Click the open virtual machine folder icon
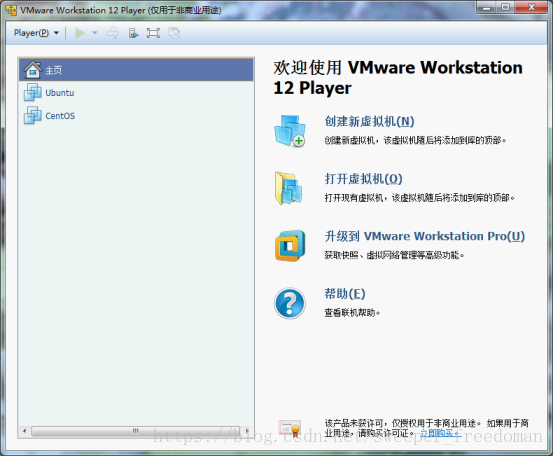This screenshot has height=456, width=554. pyautogui.click(x=289, y=188)
